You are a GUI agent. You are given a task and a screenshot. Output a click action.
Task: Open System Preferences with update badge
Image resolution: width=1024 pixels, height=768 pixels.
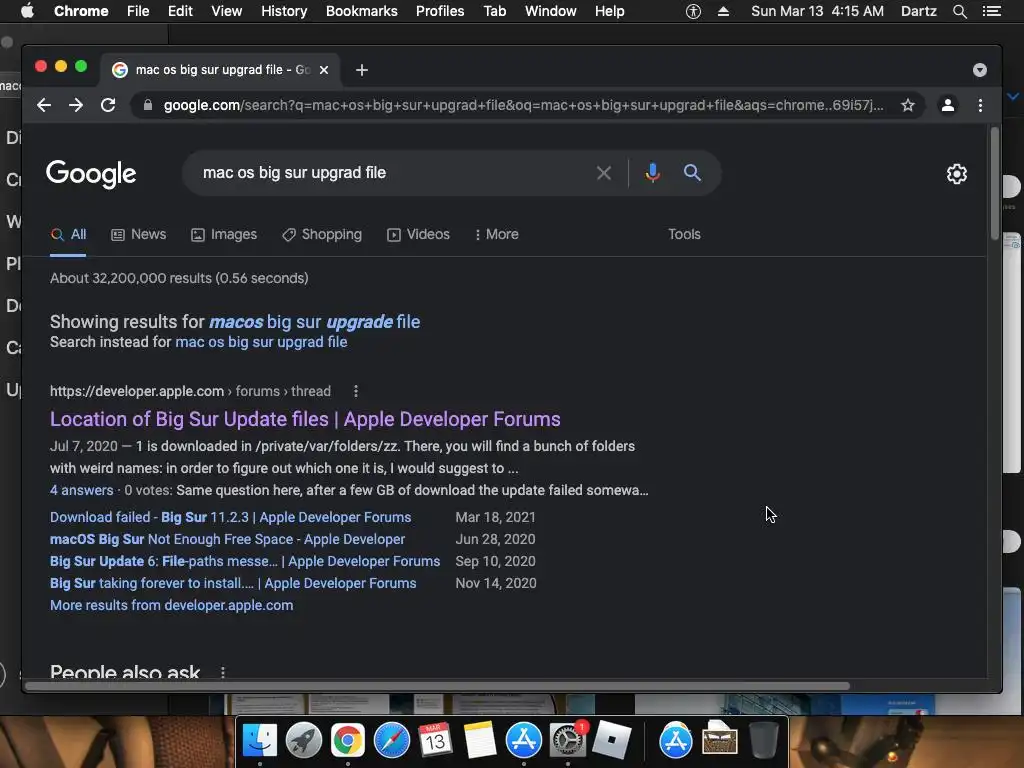coord(568,741)
